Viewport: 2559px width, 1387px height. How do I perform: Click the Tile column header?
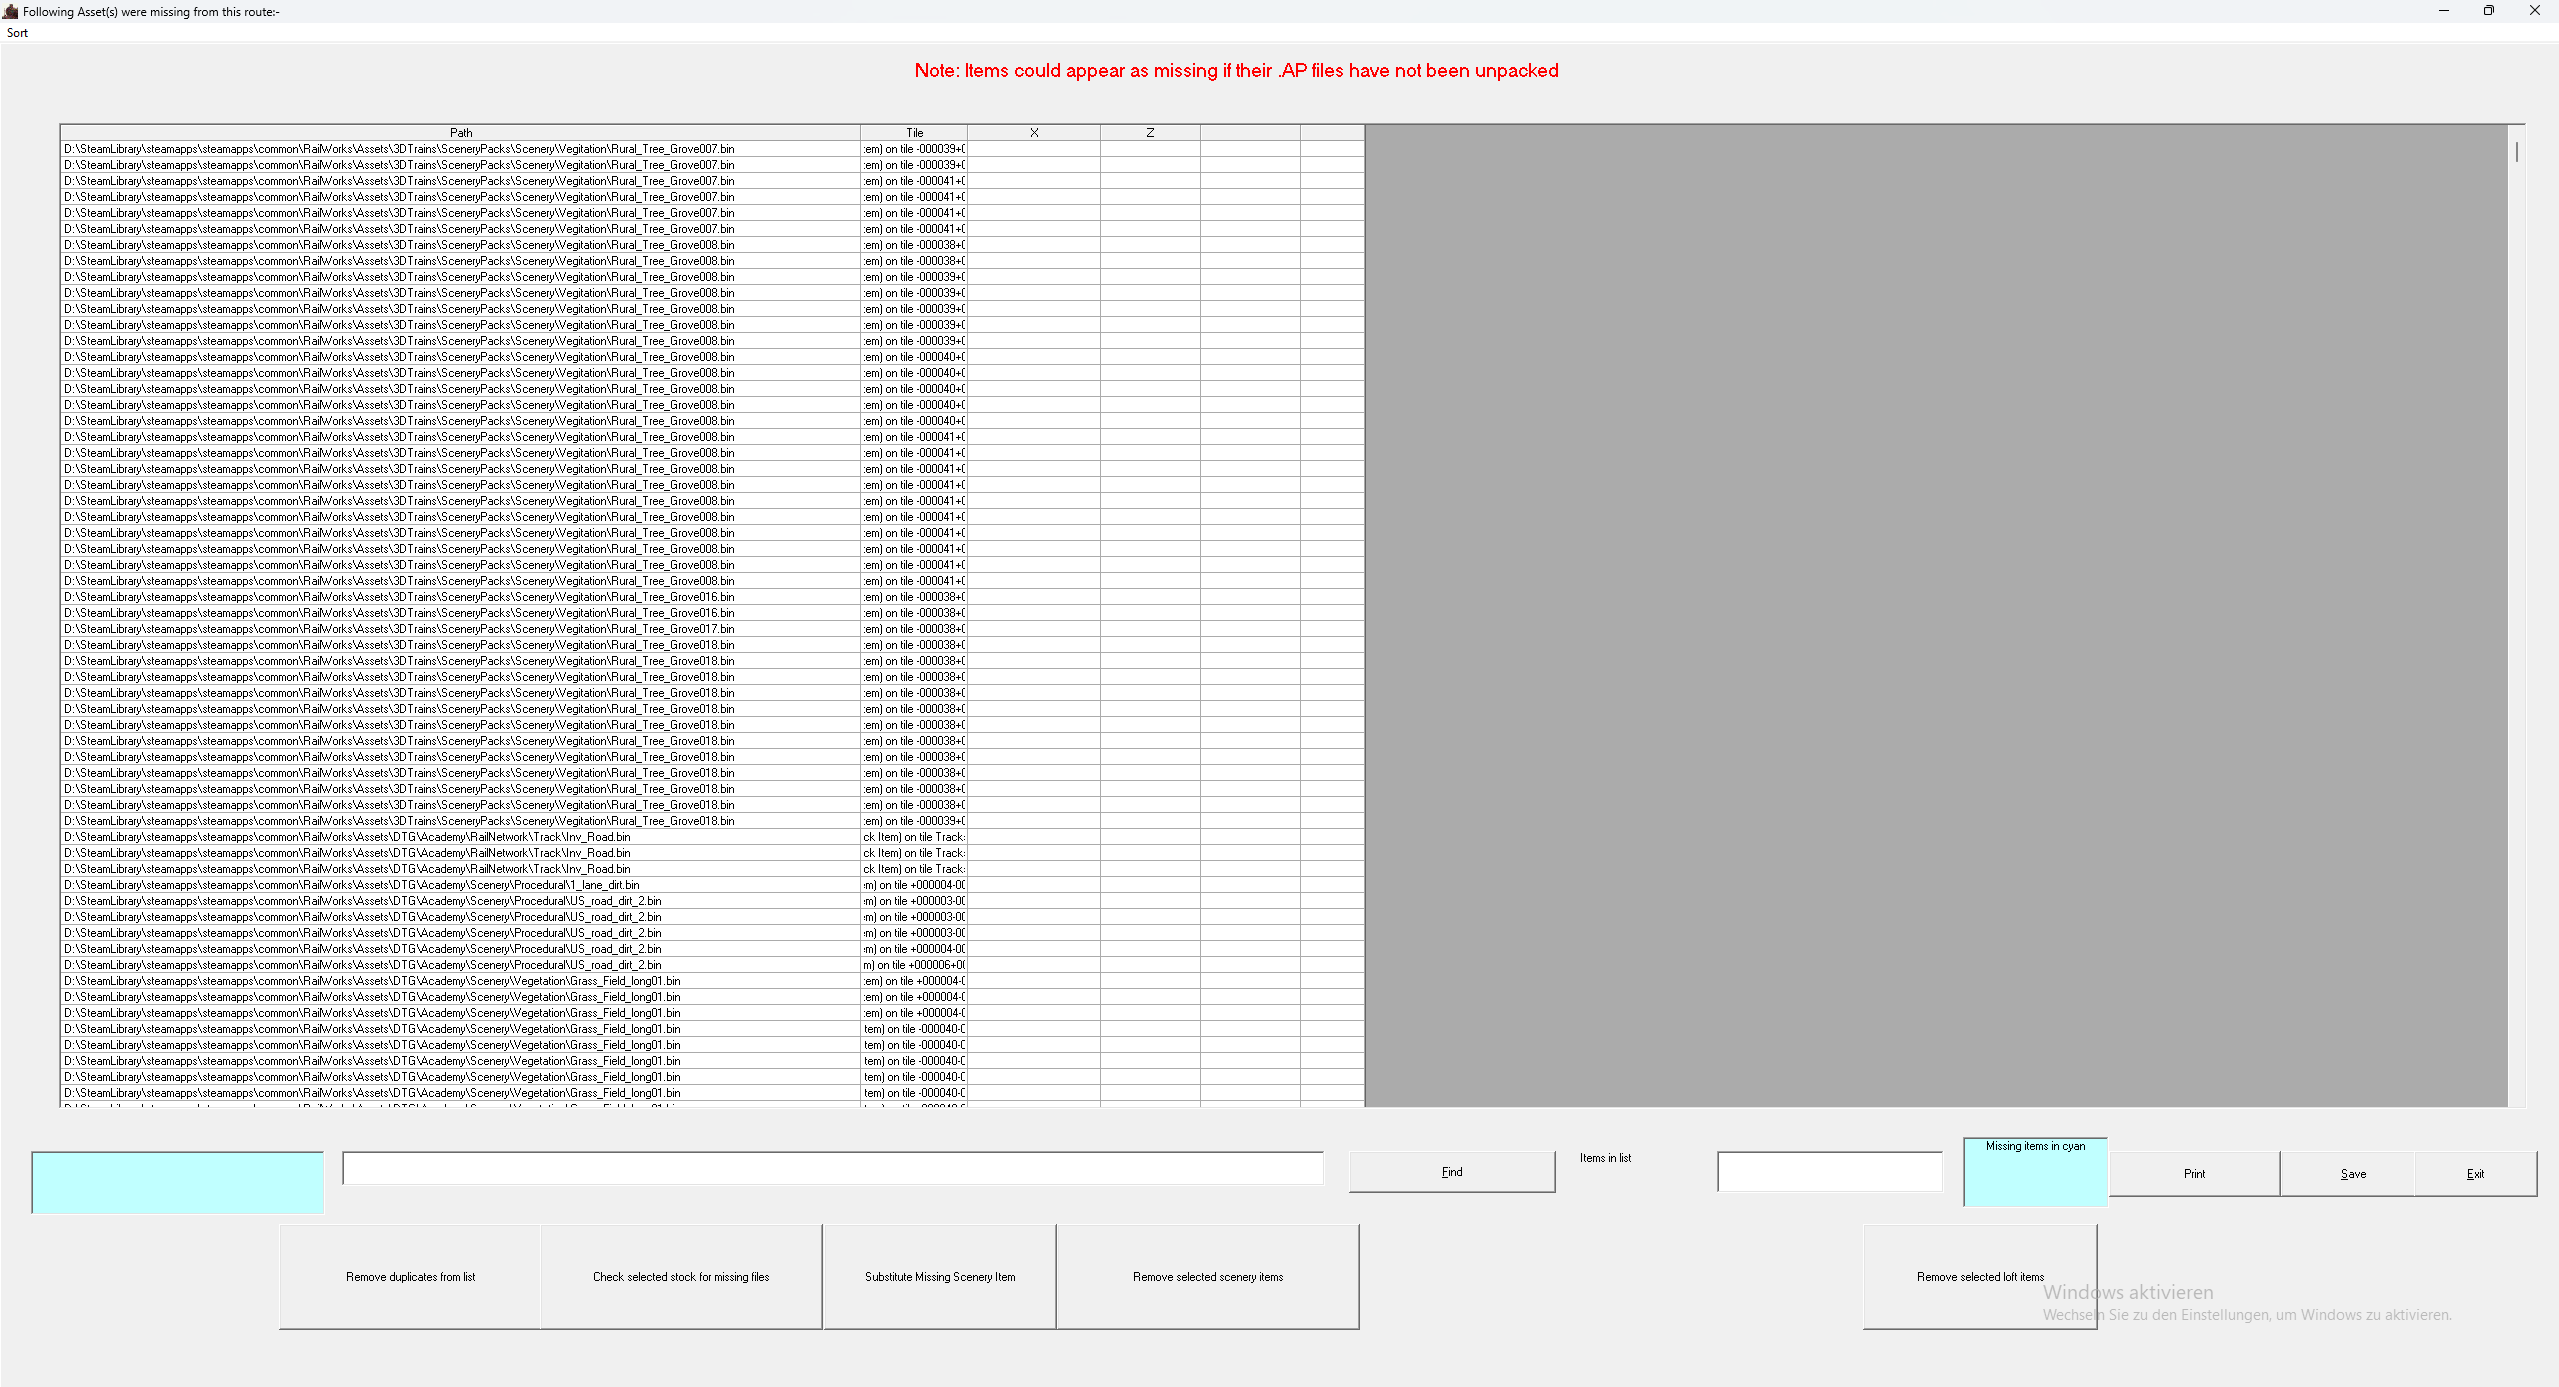coord(914,133)
